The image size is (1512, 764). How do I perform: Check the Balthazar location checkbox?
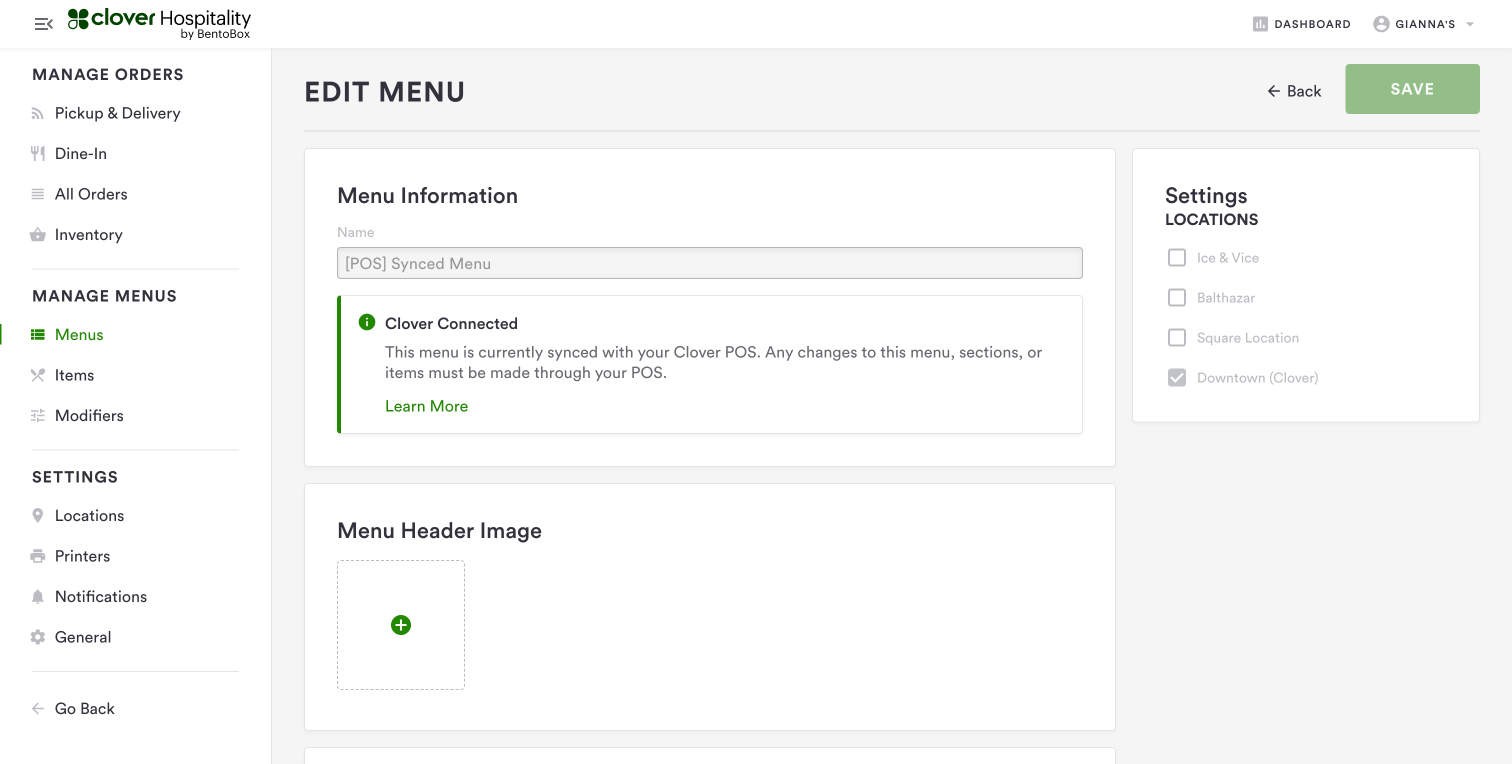click(x=1177, y=298)
